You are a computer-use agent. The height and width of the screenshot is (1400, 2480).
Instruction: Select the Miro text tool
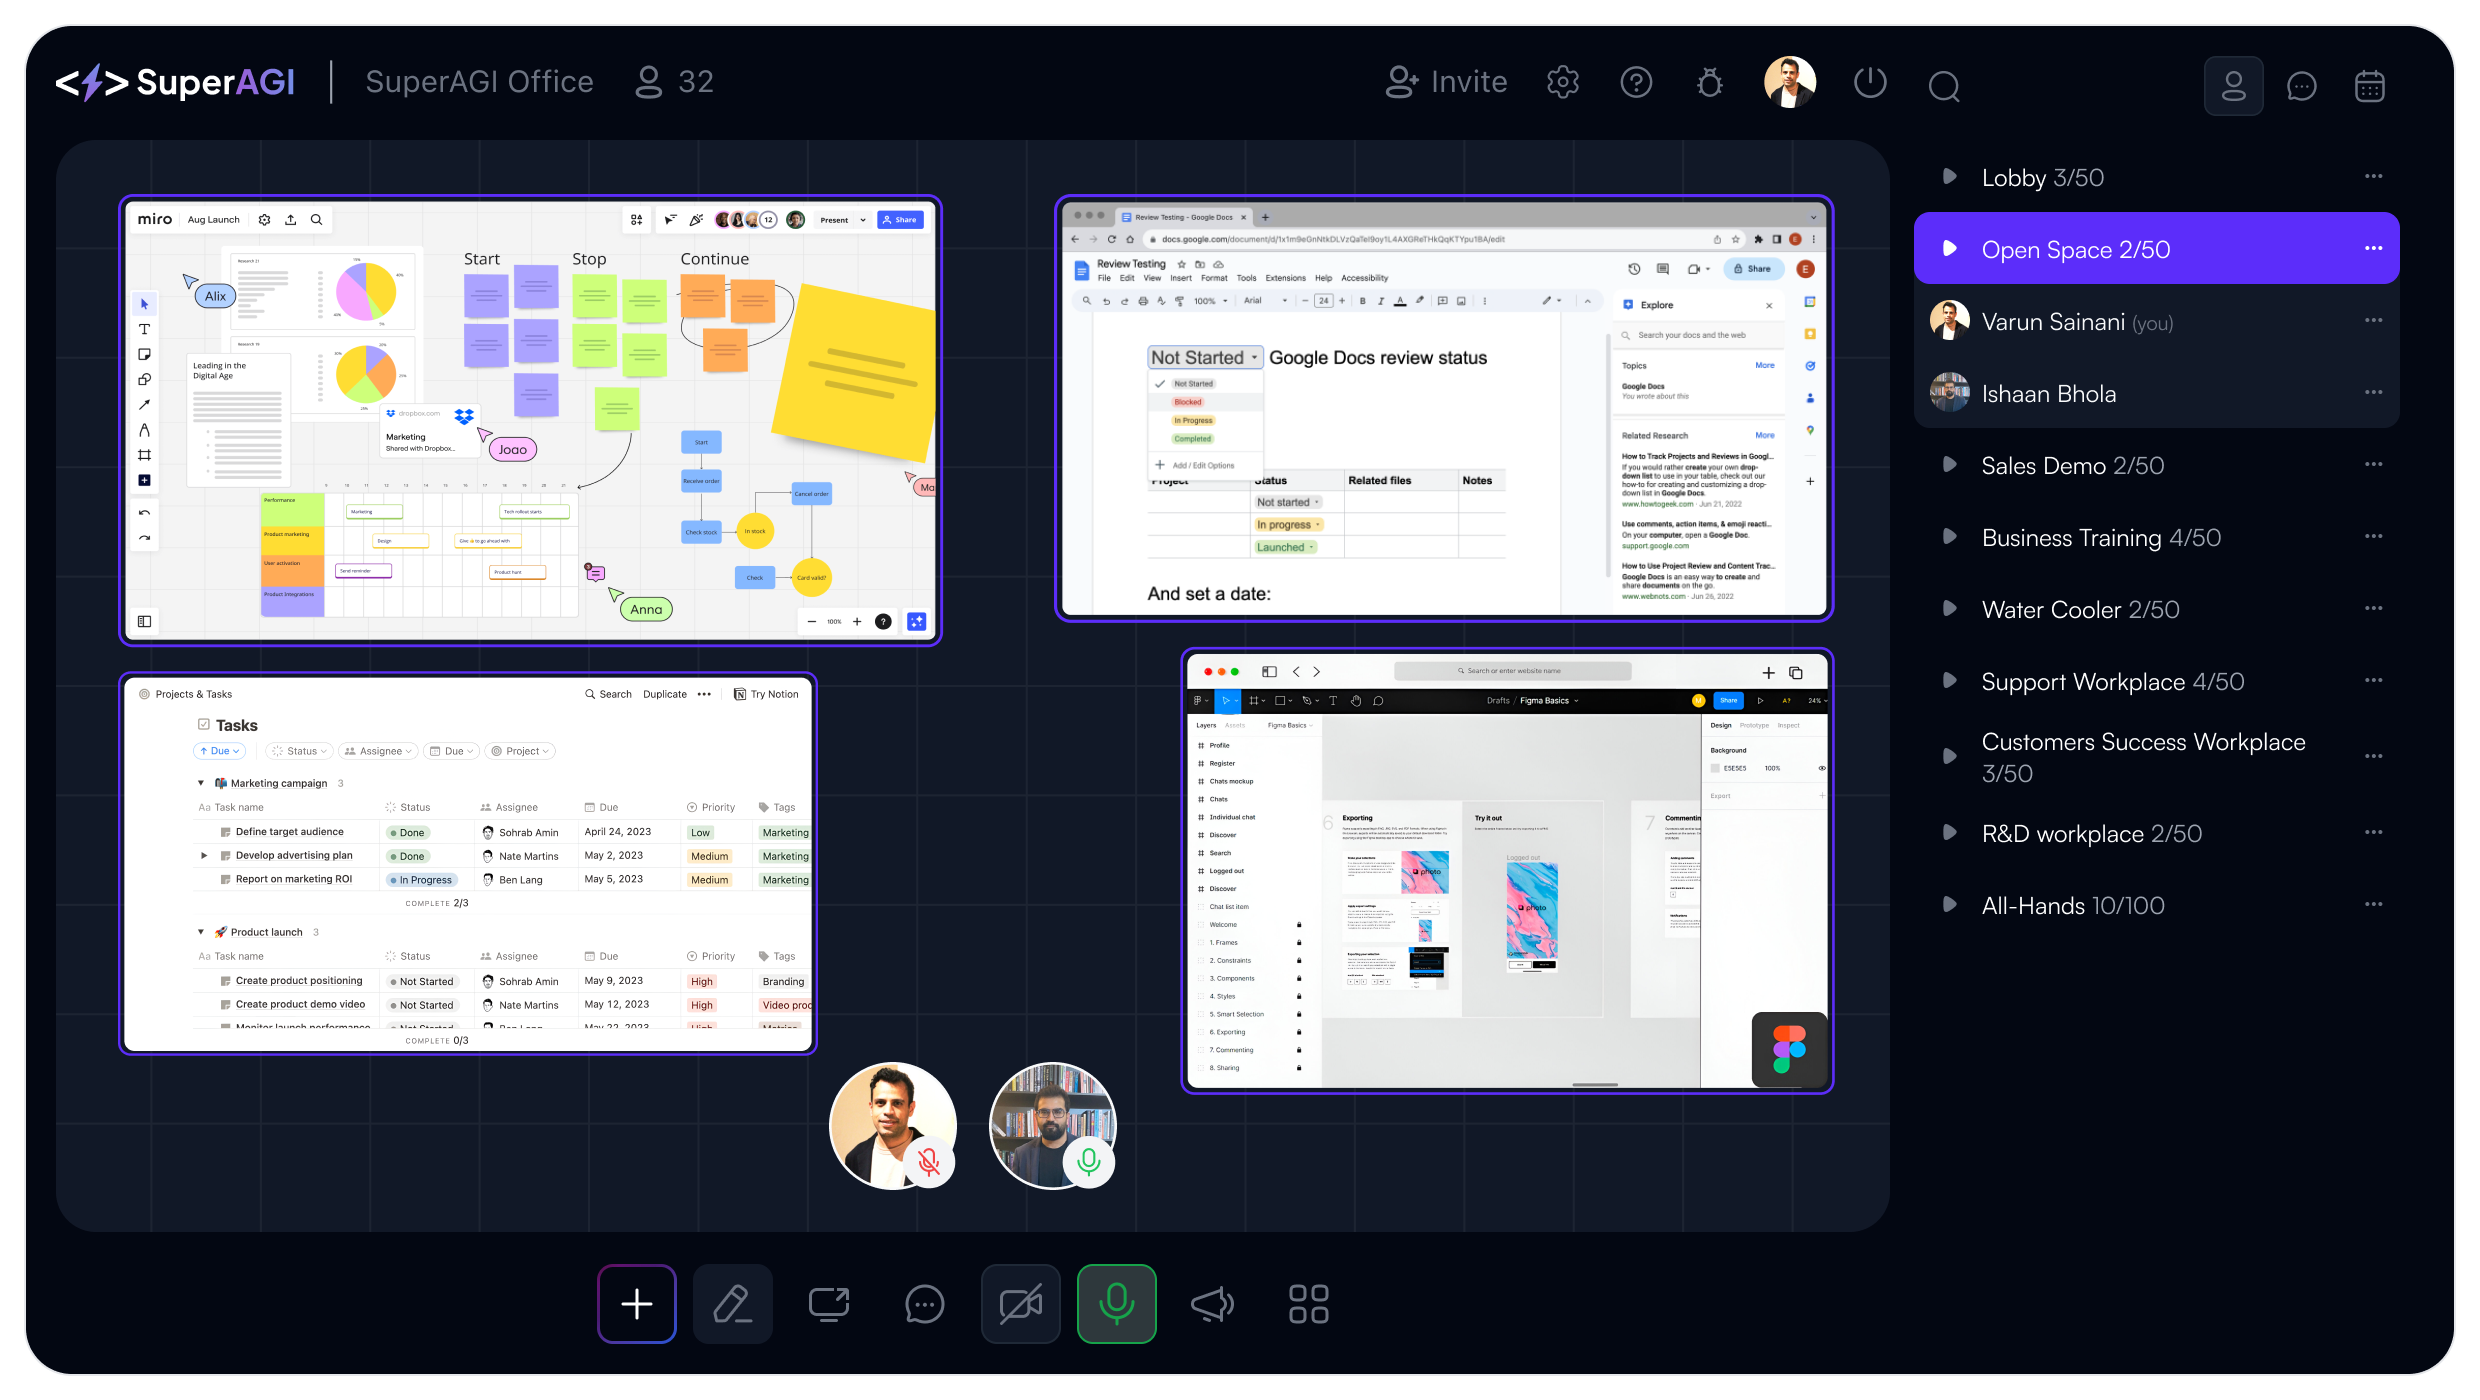[144, 329]
